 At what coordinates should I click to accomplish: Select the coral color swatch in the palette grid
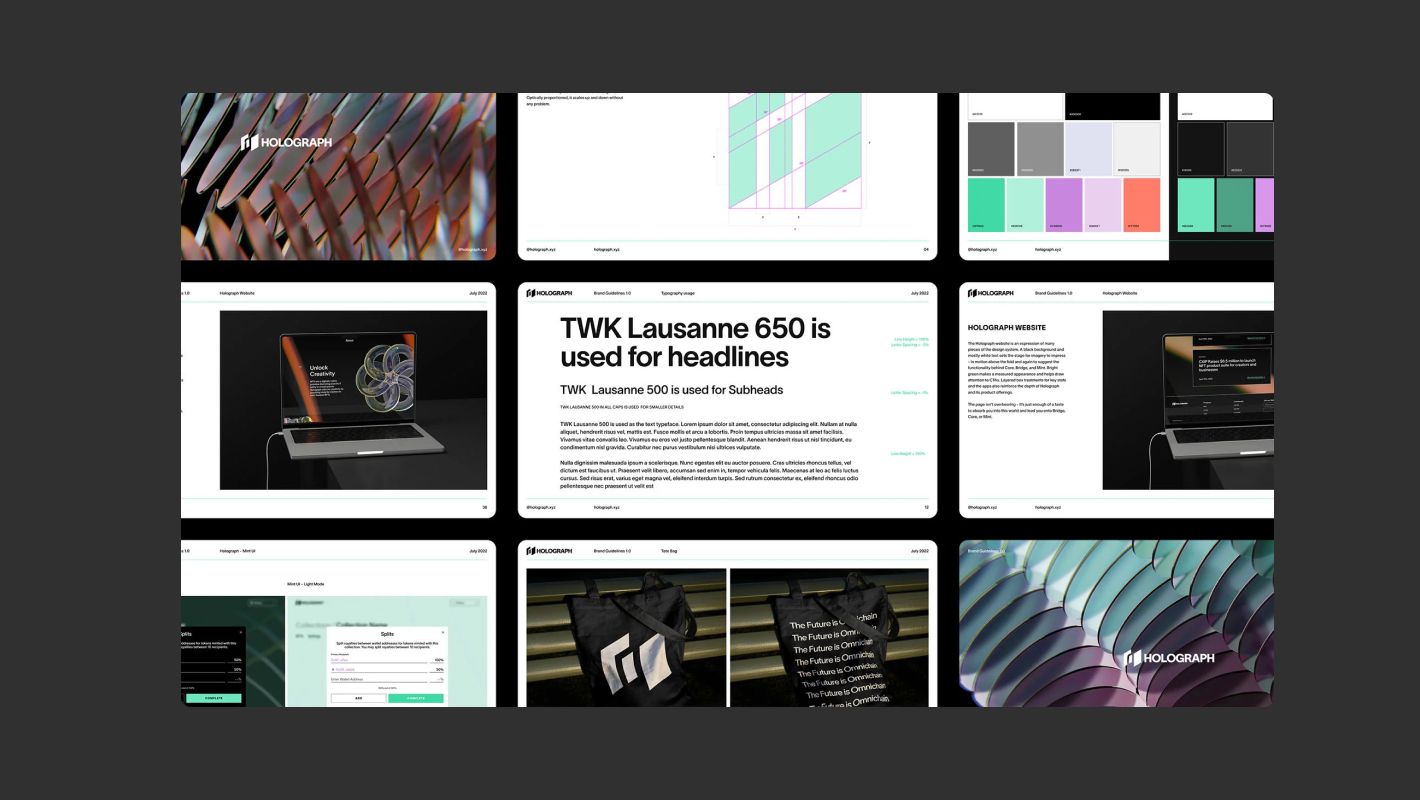pyautogui.click(x=1141, y=204)
